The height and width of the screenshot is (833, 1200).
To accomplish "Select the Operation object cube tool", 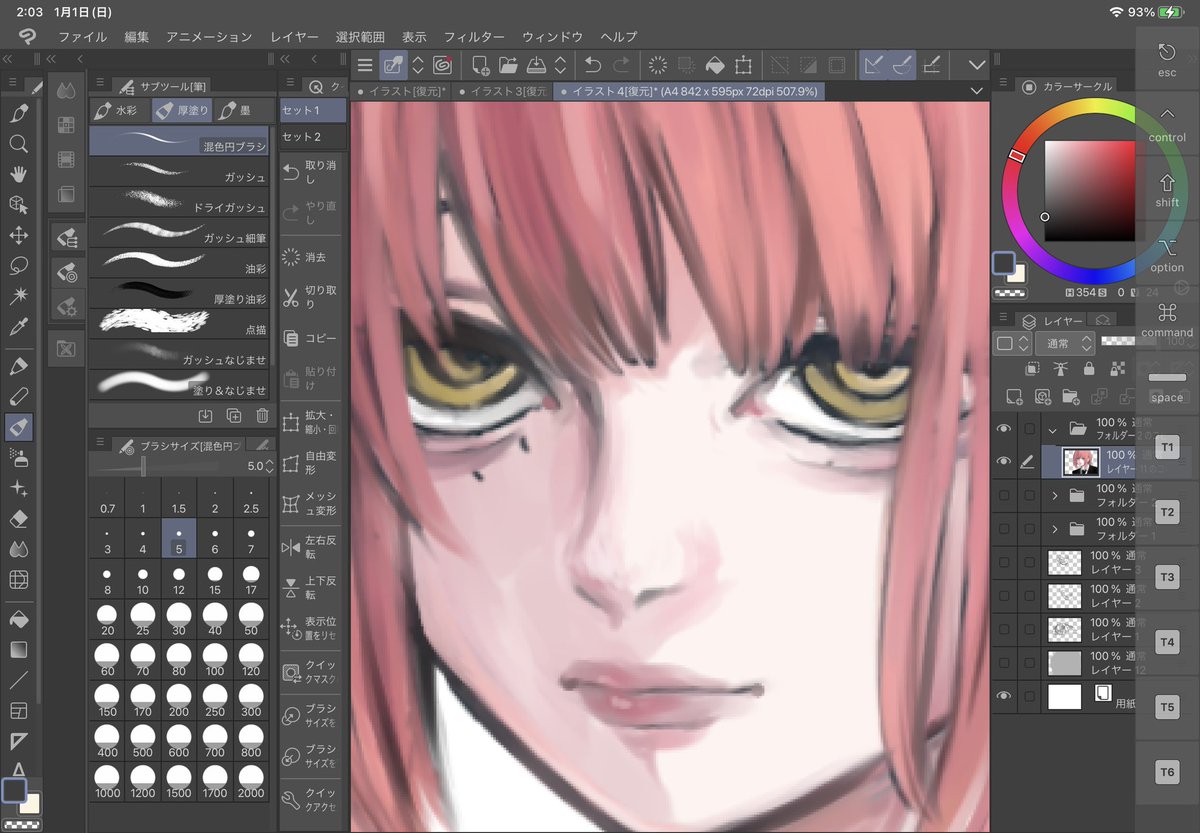I will coord(18,205).
